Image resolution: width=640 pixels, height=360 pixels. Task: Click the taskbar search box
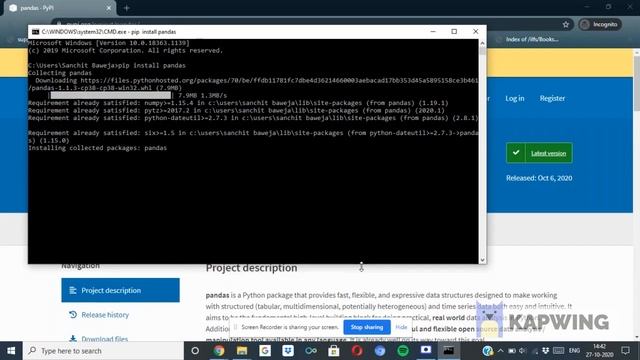click(103, 351)
